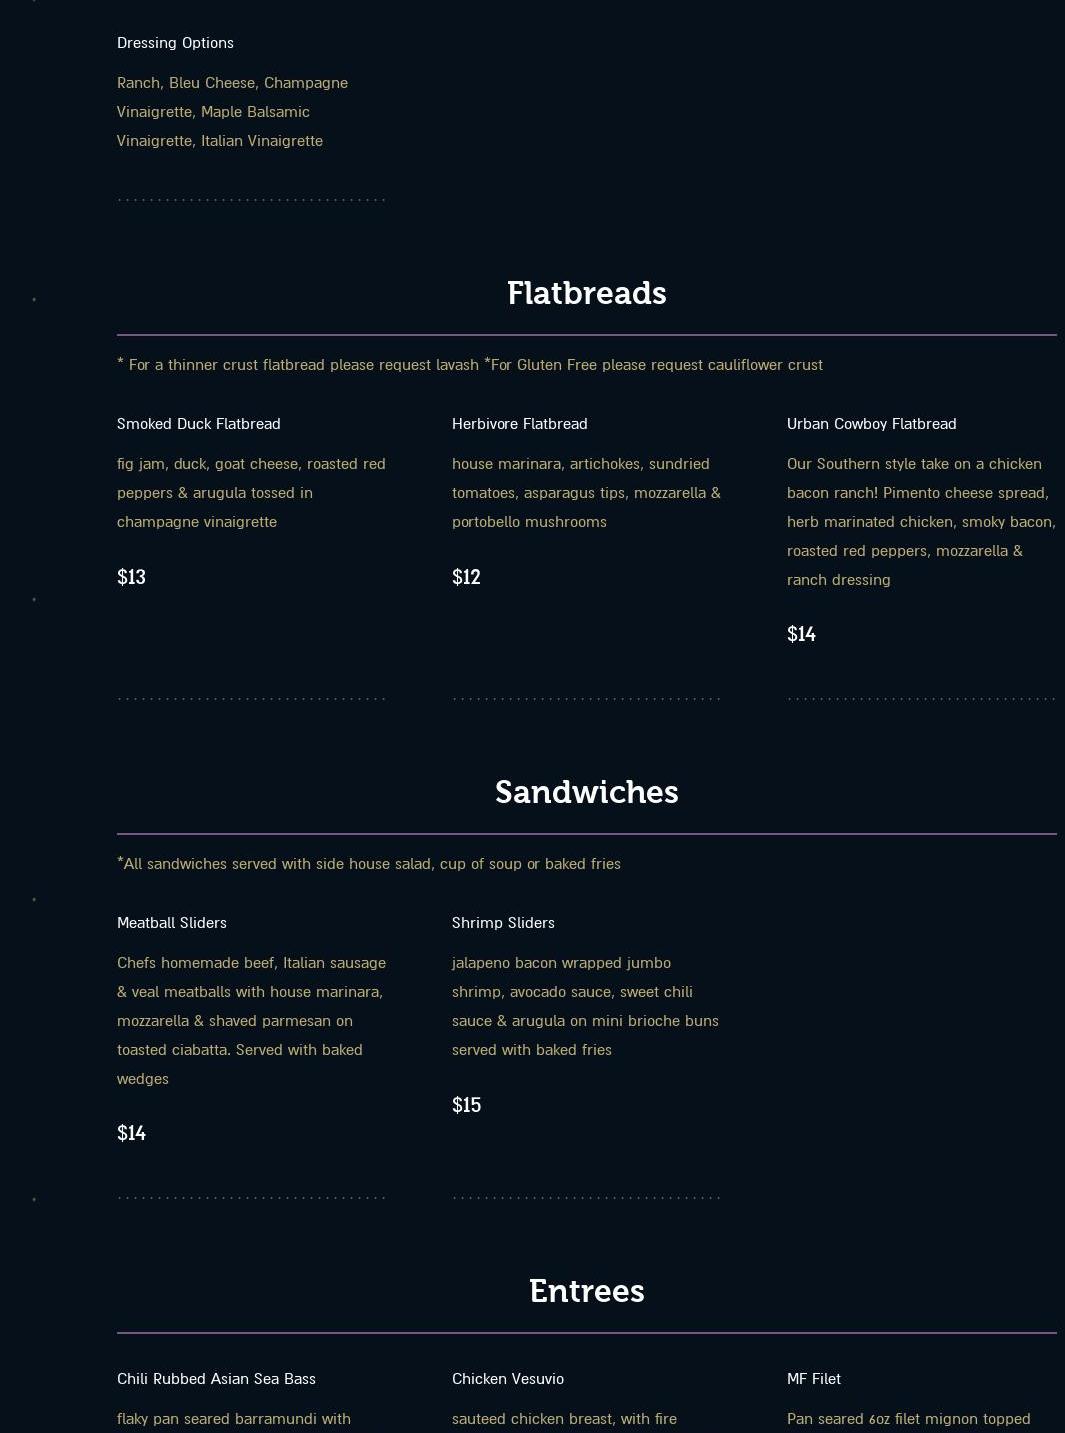
Task: Click the MF Filet entree title
Action: point(813,1379)
